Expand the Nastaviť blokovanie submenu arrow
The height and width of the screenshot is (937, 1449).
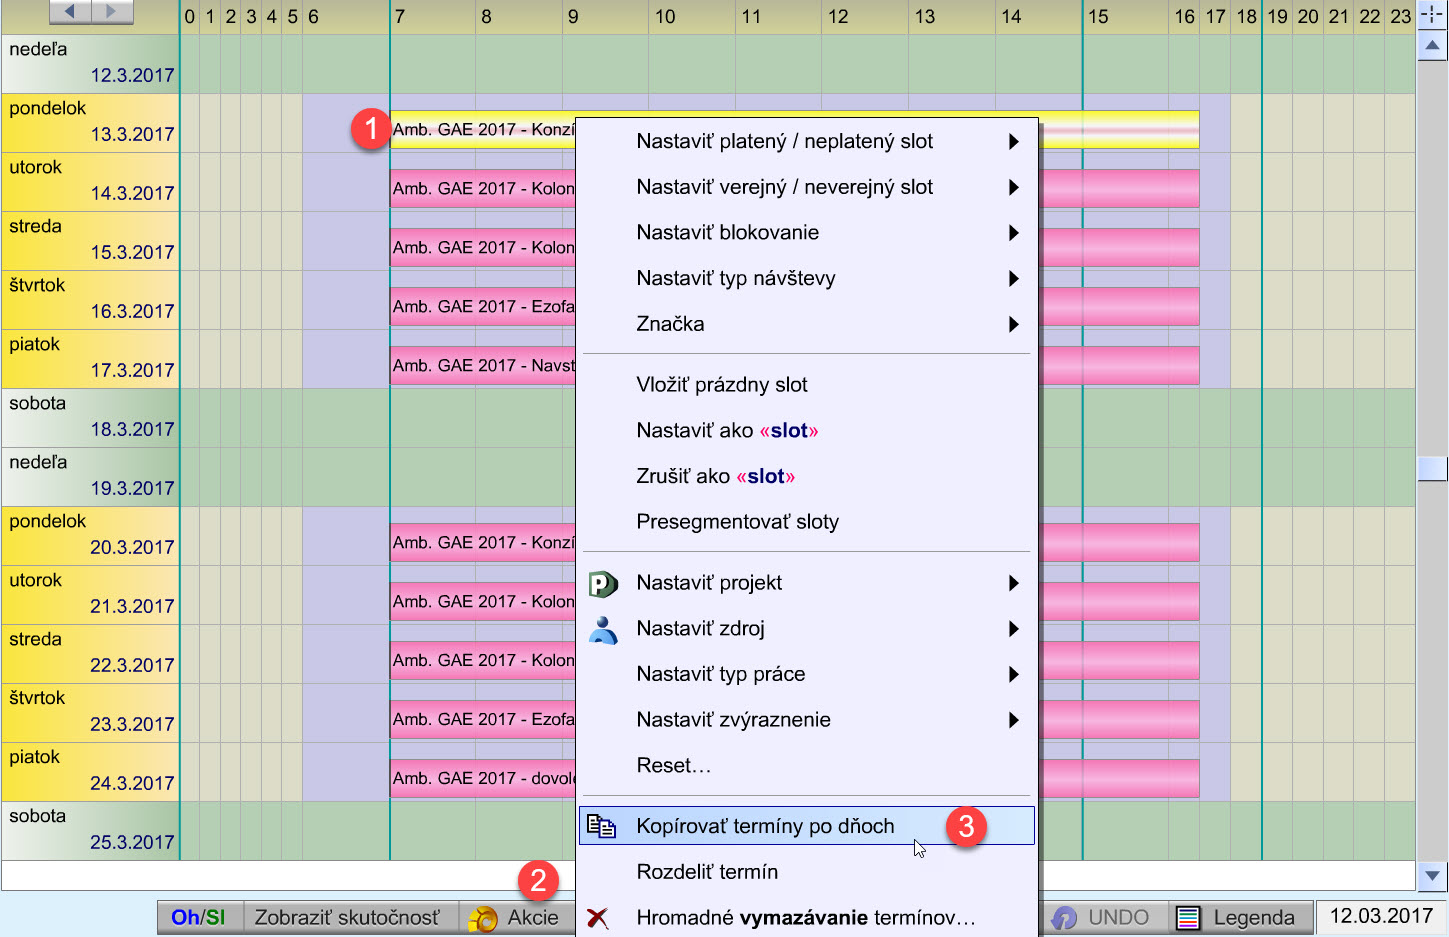click(1013, 233)
